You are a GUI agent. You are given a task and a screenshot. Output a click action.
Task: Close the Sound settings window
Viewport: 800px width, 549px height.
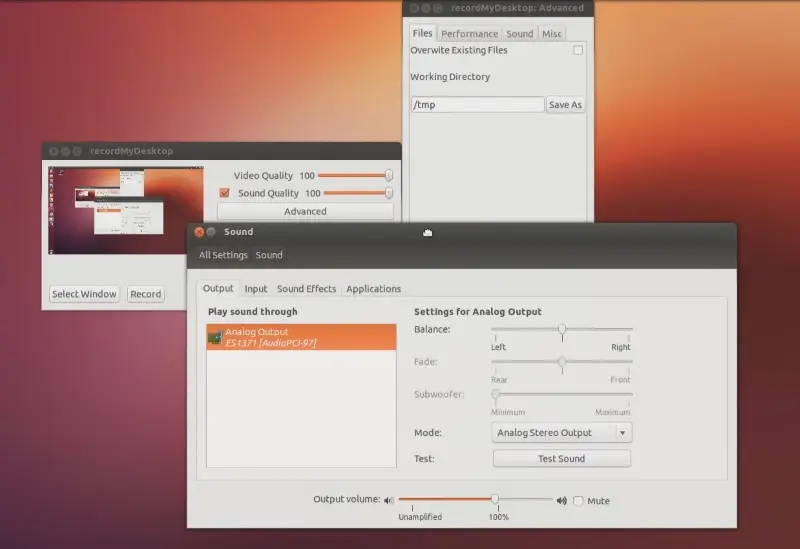(x=199, y=232)
